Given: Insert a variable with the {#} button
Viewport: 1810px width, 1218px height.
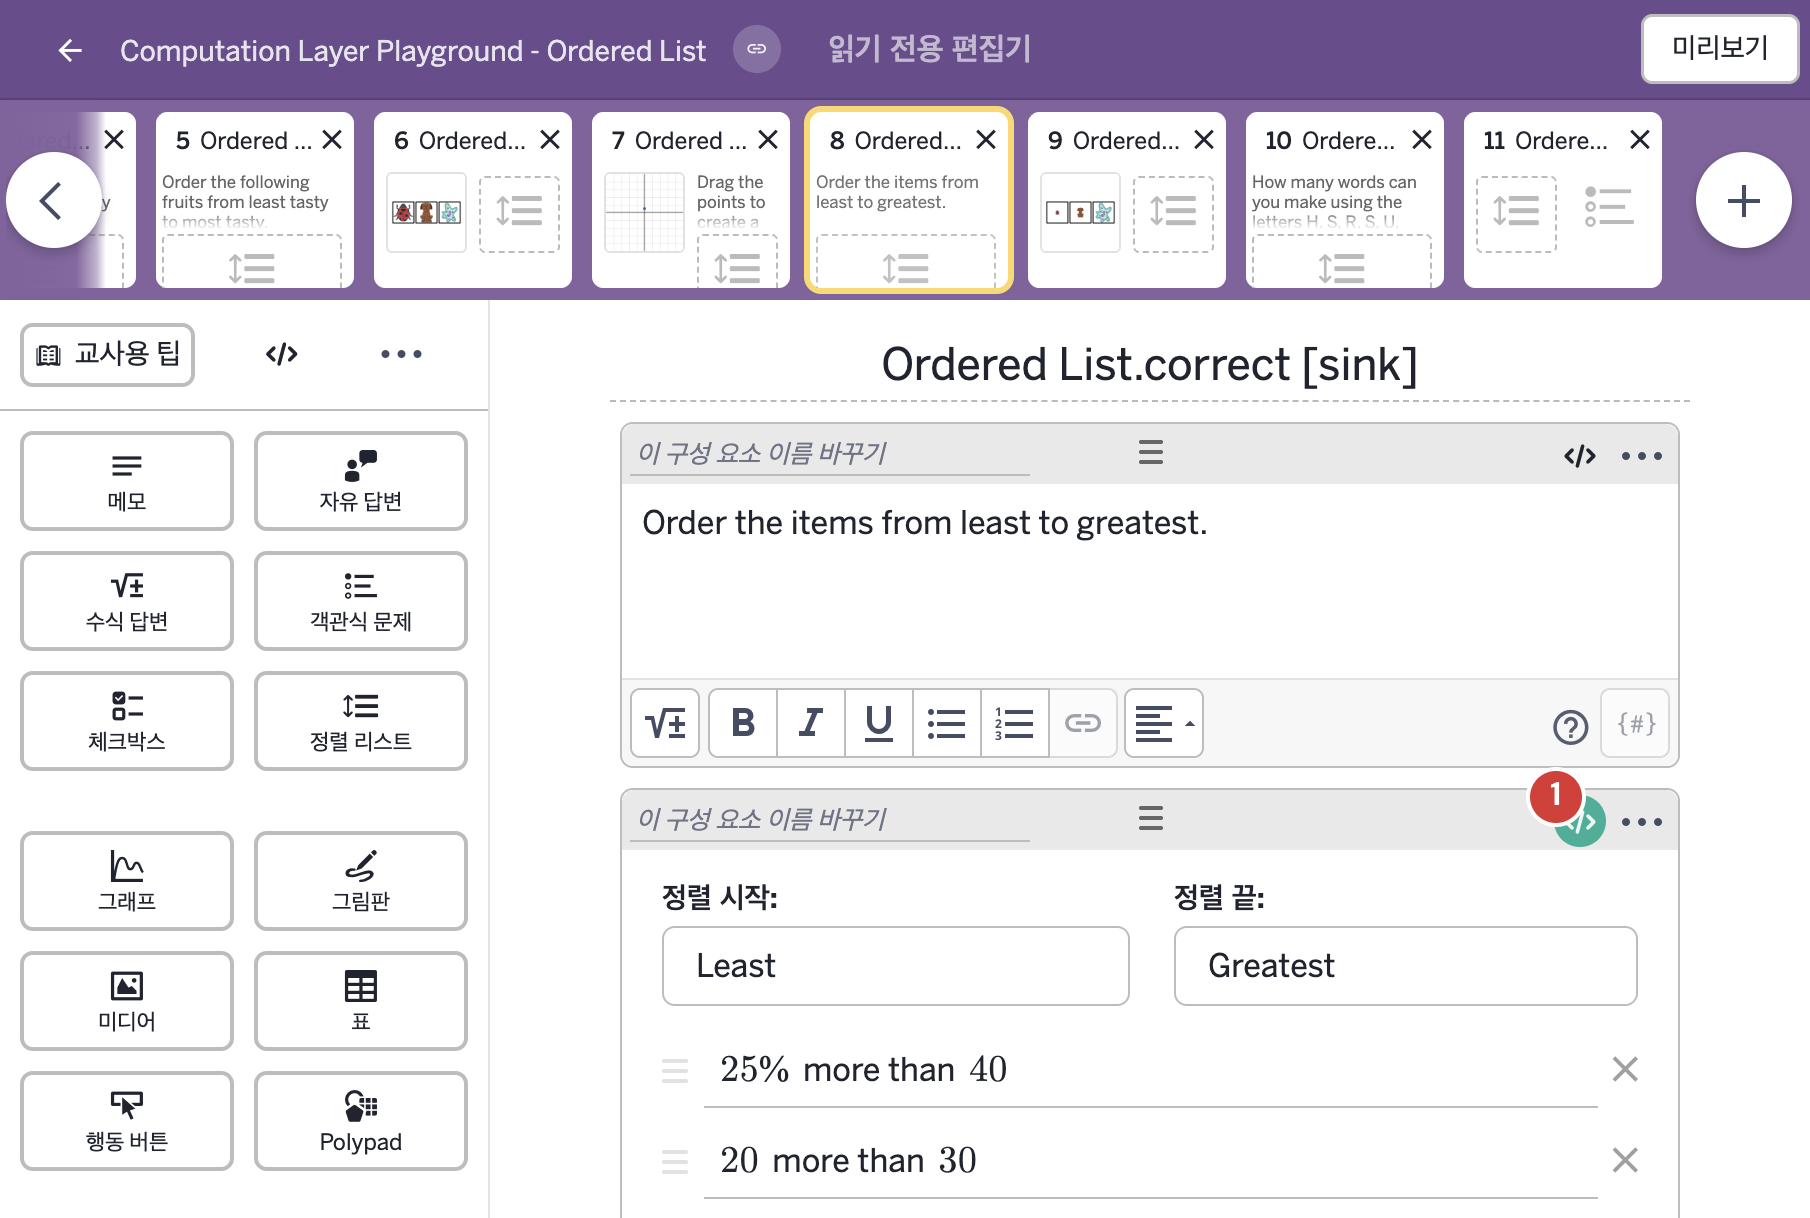Looking at the screenshot, I should (1636, 723).
